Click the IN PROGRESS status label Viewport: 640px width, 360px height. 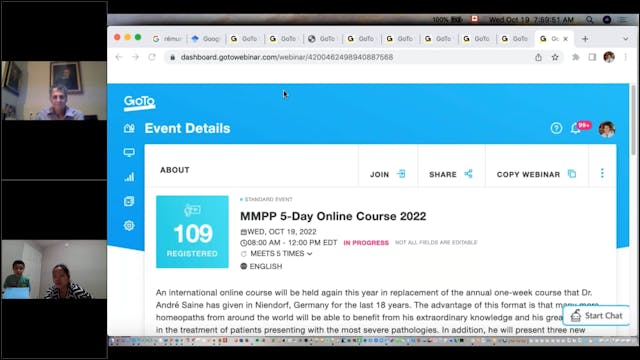366,243
